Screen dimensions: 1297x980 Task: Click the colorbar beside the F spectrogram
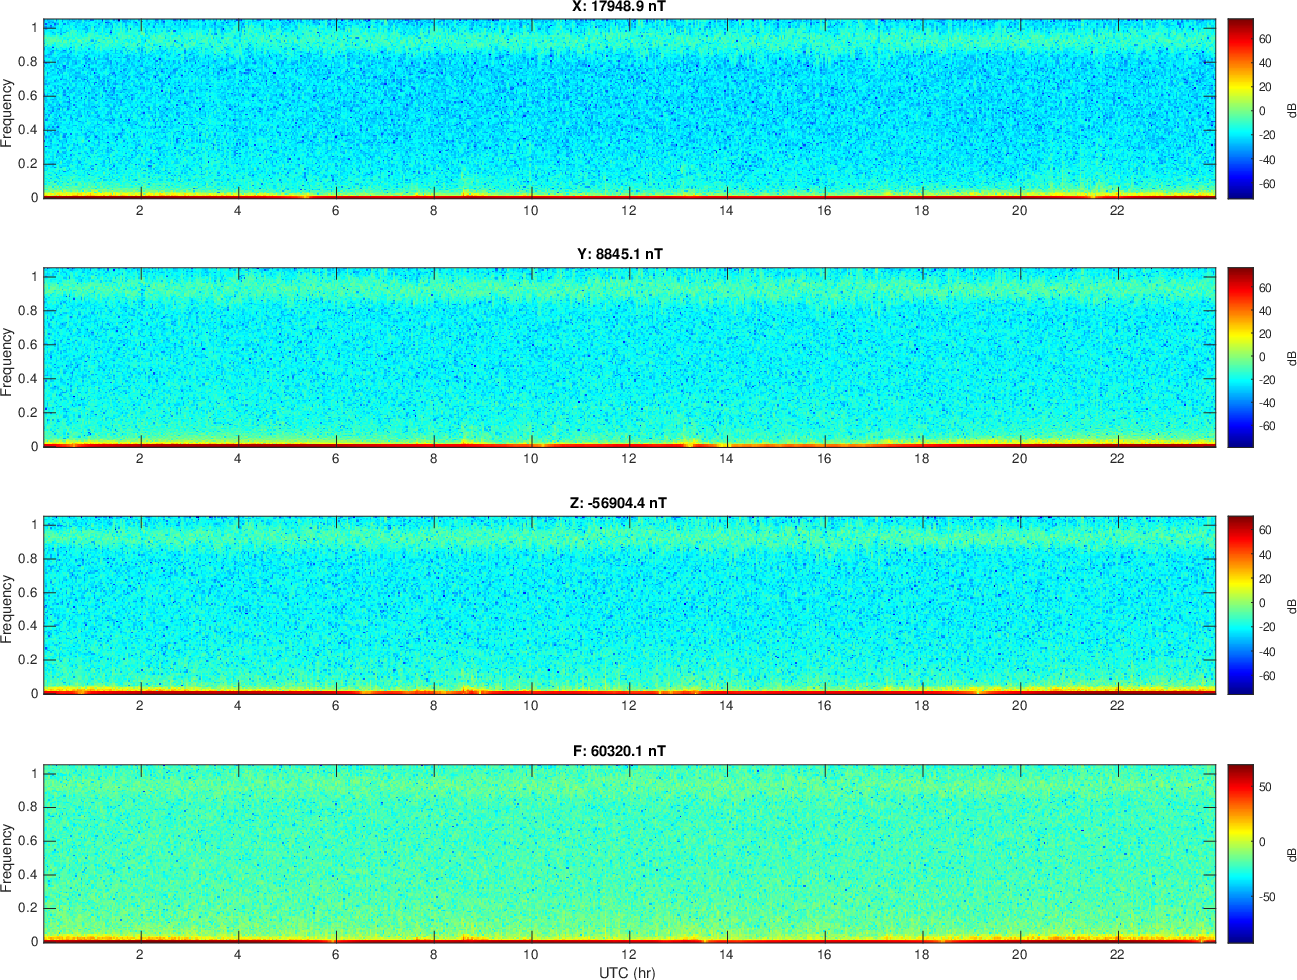click(x=1240, y=853)
